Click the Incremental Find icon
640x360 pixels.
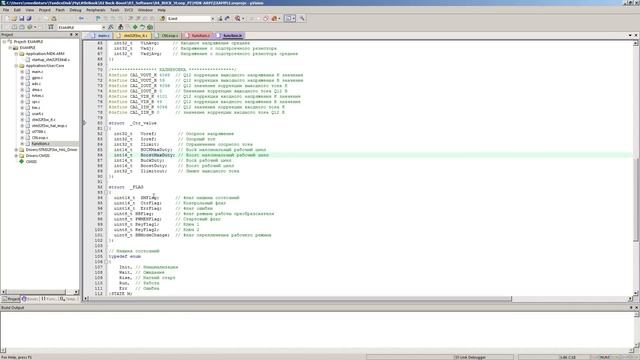(227, 18)
